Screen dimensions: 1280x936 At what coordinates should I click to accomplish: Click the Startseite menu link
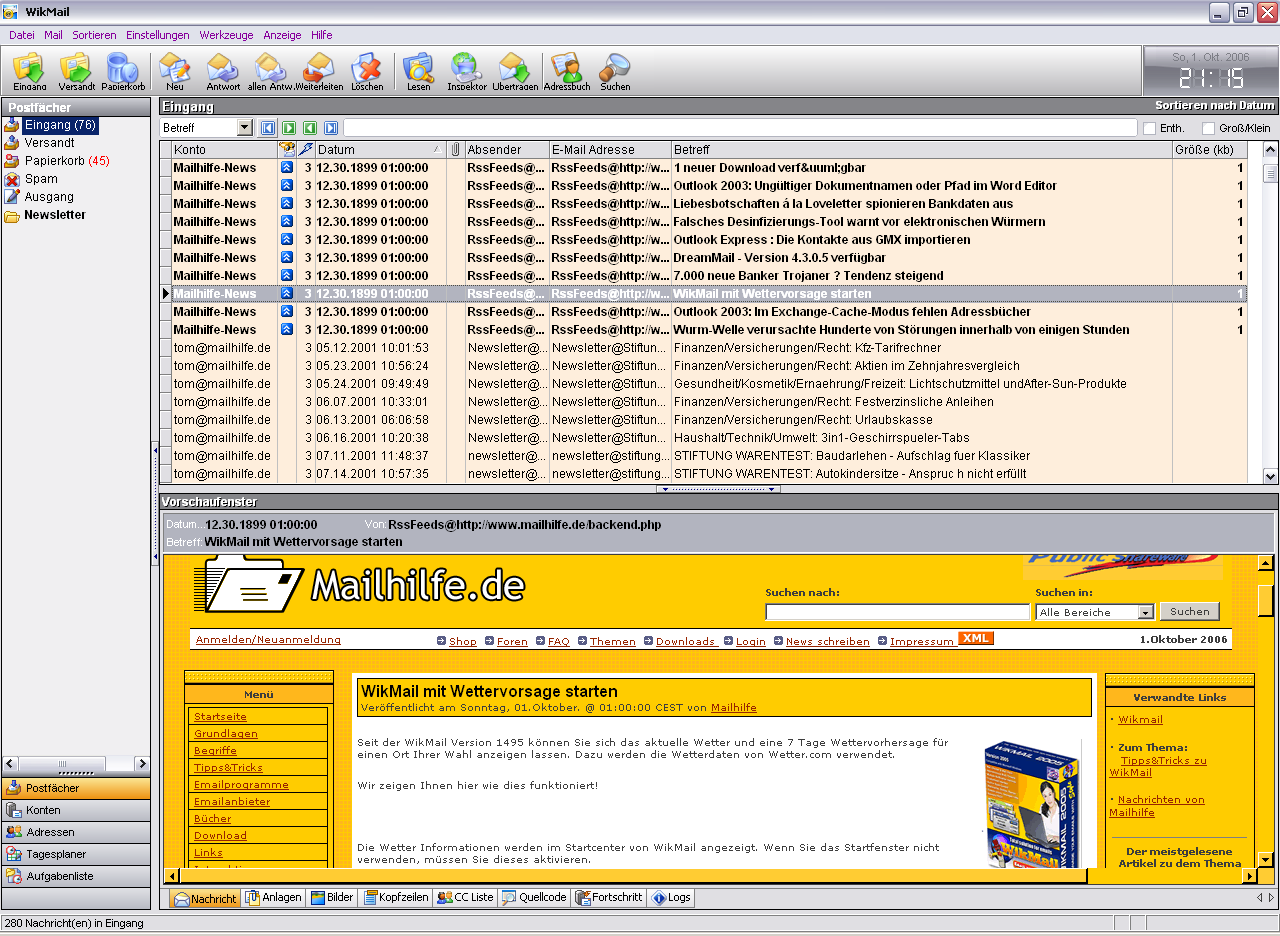220,716
